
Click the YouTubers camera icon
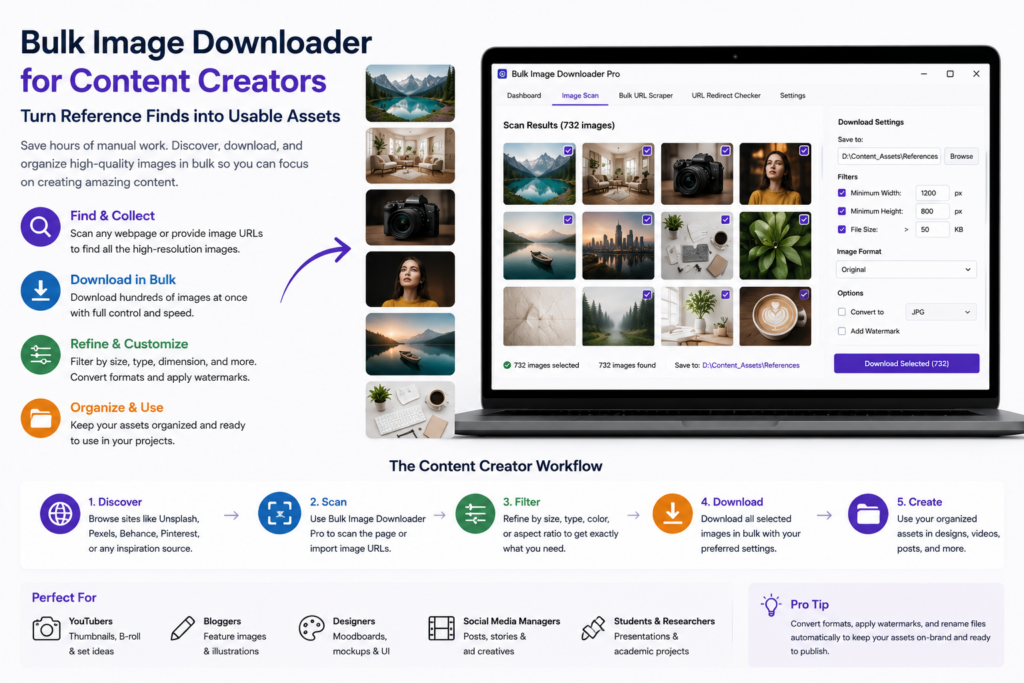click(x=46, y=628)
